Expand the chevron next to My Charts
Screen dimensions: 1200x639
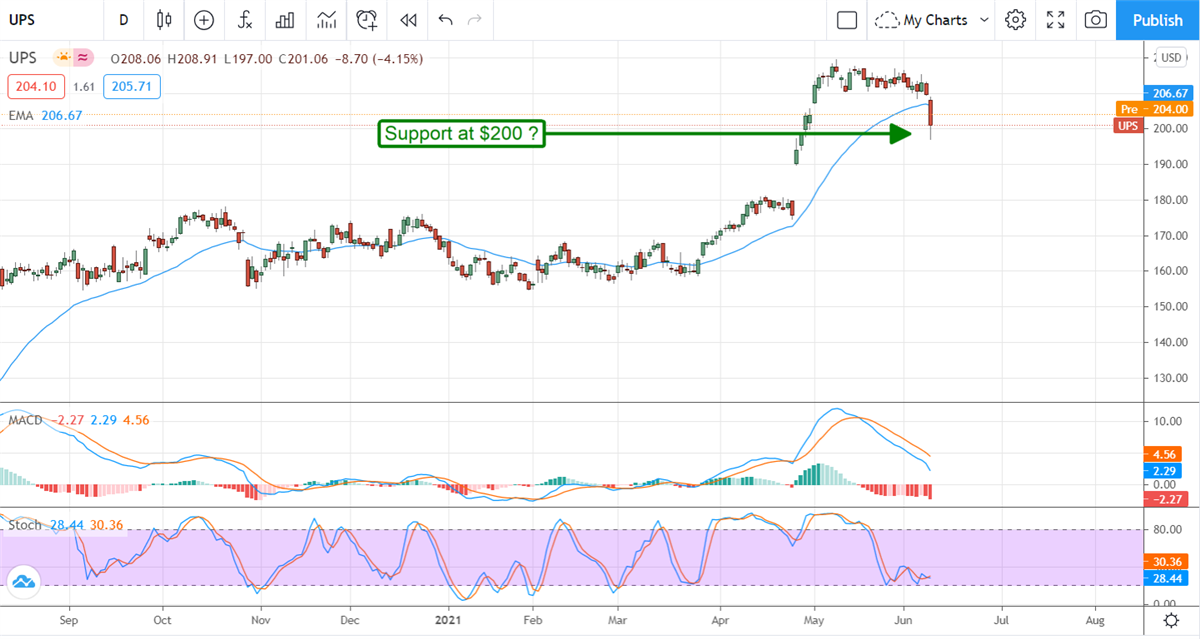[985, 19]
